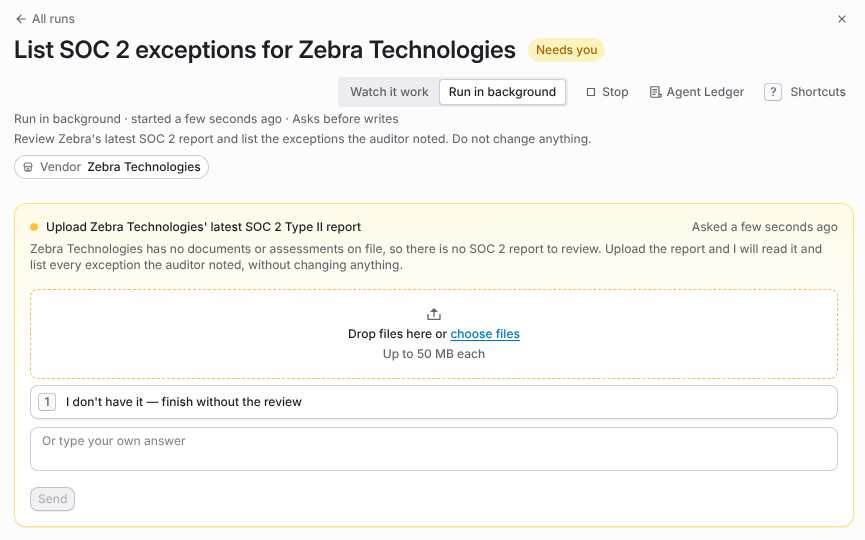Open the Shortcuts help text
Screen dimensions: 865x540
(x=818, y=92)
